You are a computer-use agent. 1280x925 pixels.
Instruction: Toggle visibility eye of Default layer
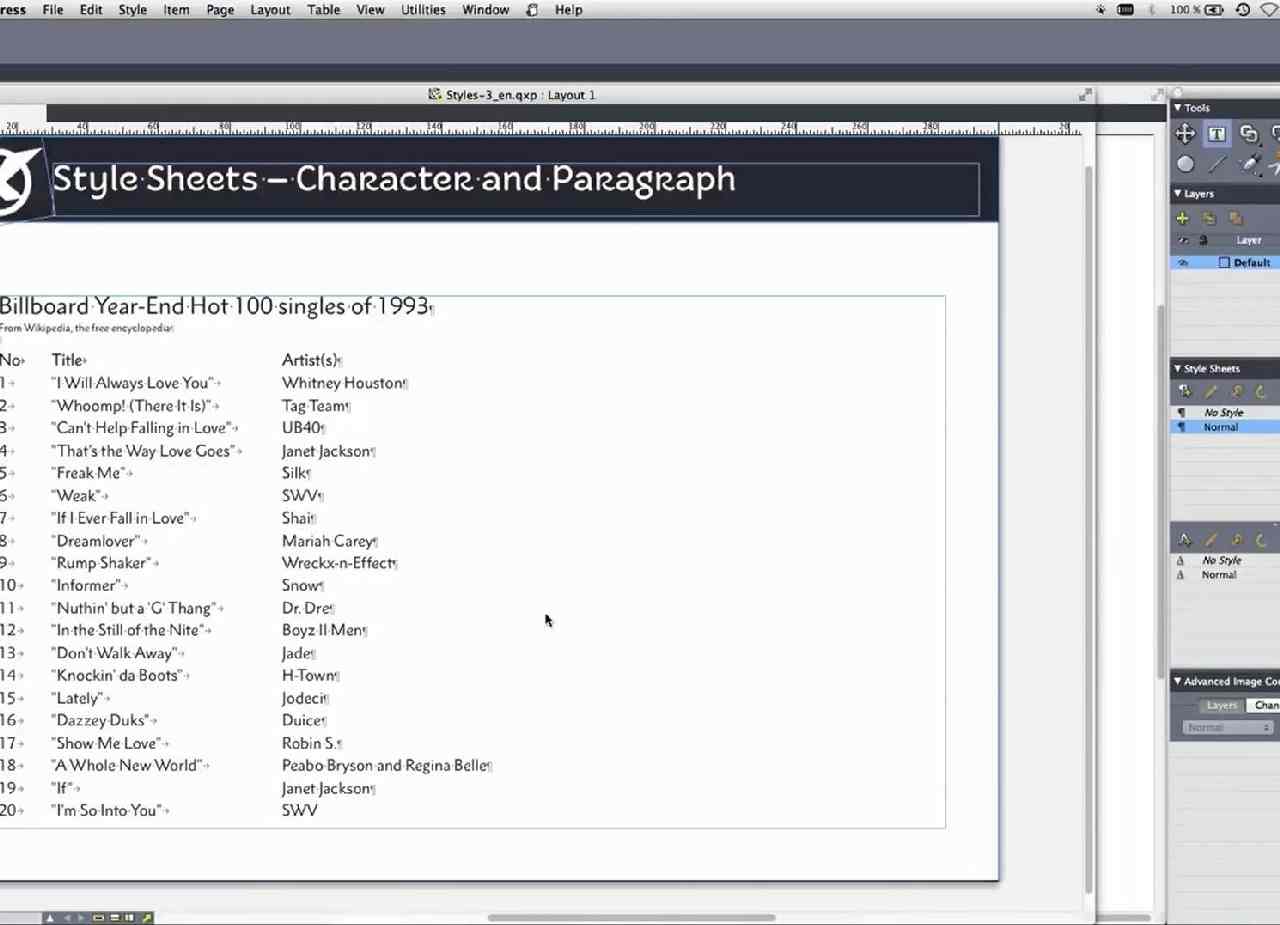pyautogui.click(x=1183, y=263)
